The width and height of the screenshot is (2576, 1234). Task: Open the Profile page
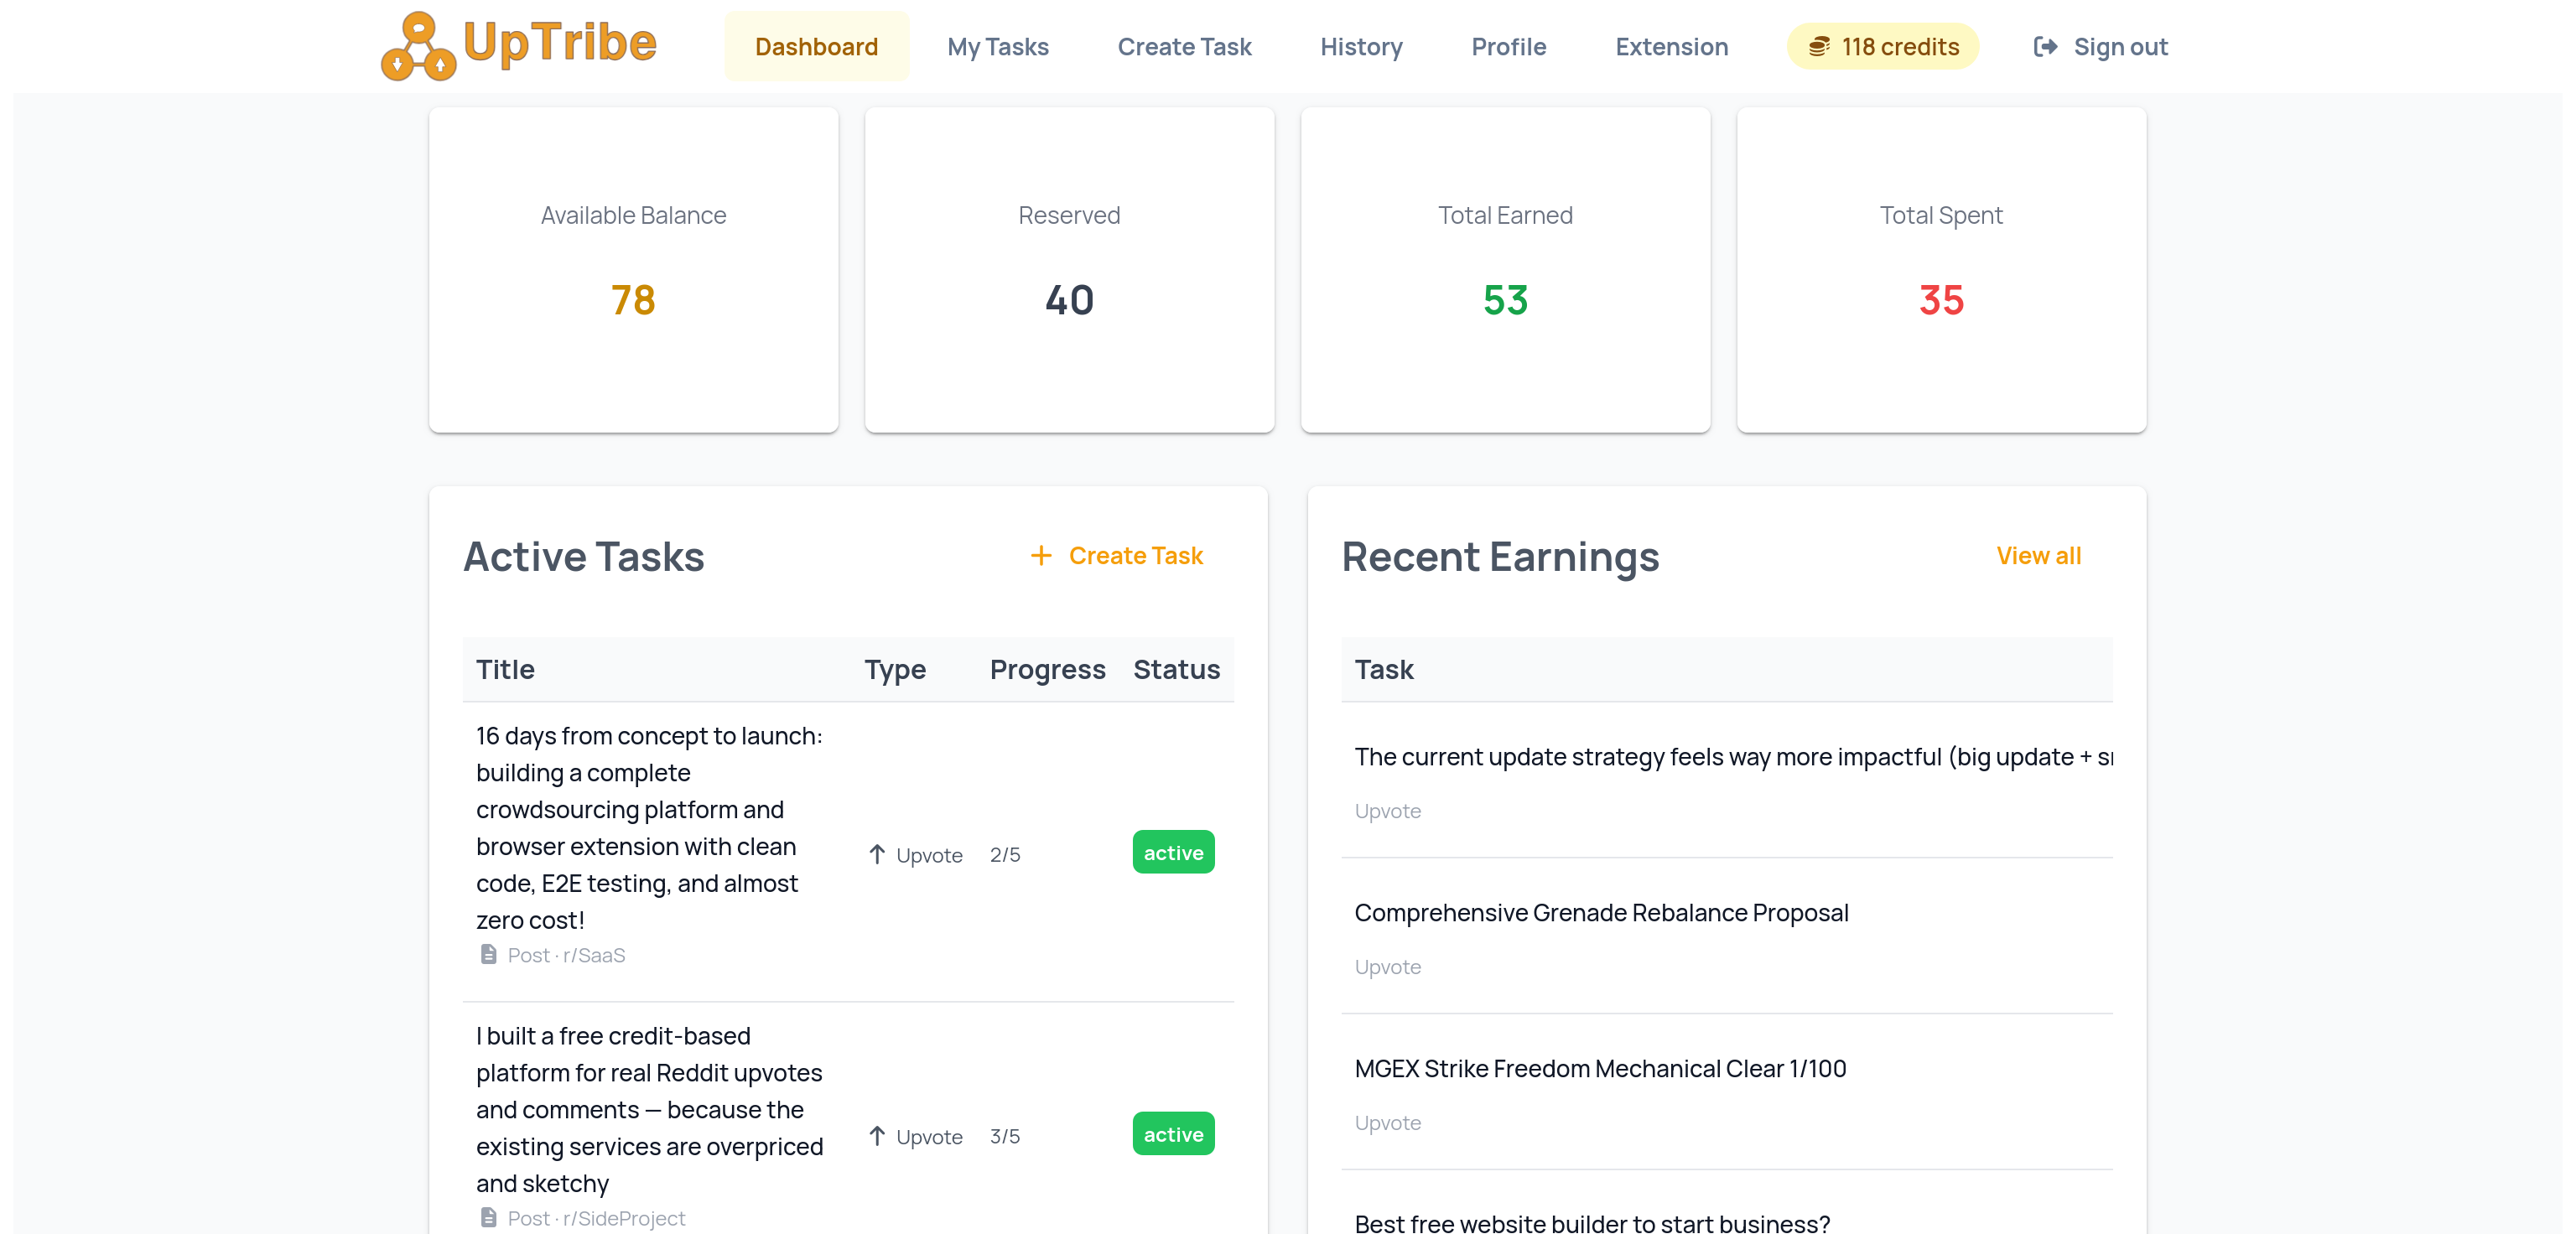coord(1507,46)
